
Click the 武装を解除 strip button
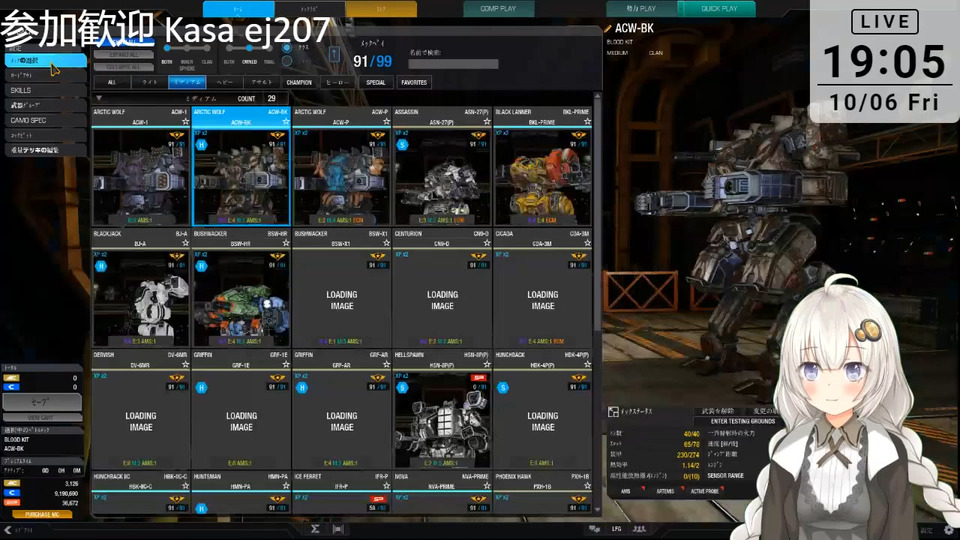(x=717, y=411)
